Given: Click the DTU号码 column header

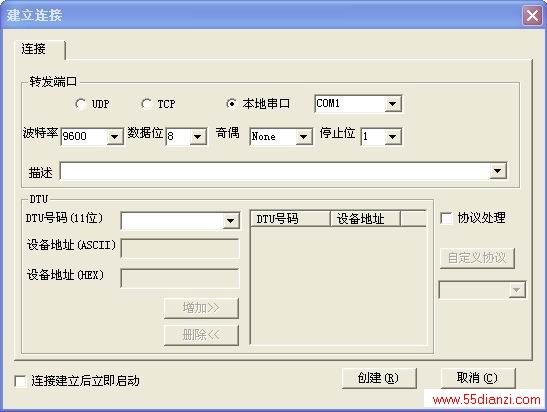Looking at the screenshot, I should [x=291, y=219].
